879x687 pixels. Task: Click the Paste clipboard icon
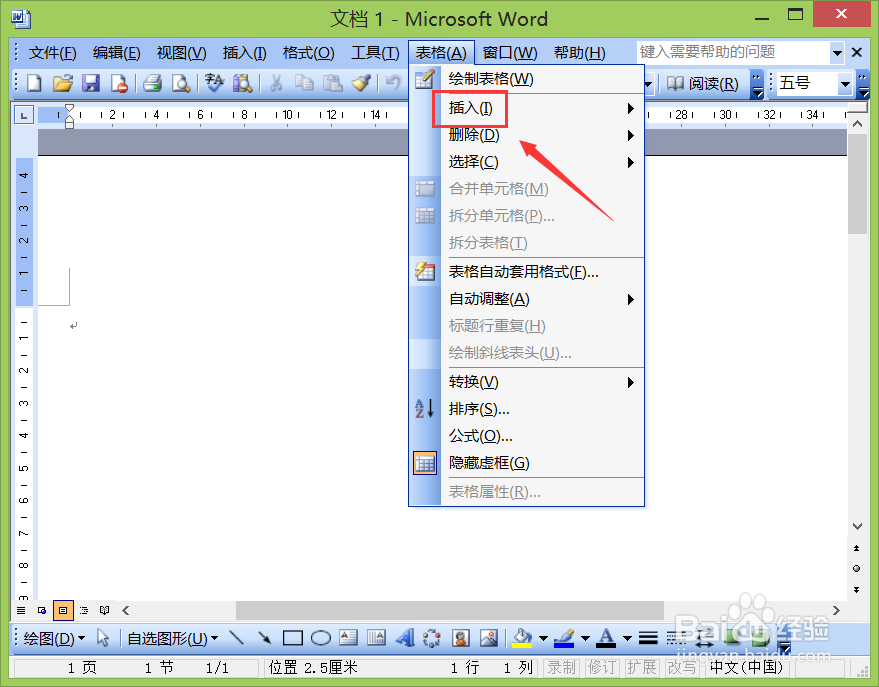[x=332, y=83]
